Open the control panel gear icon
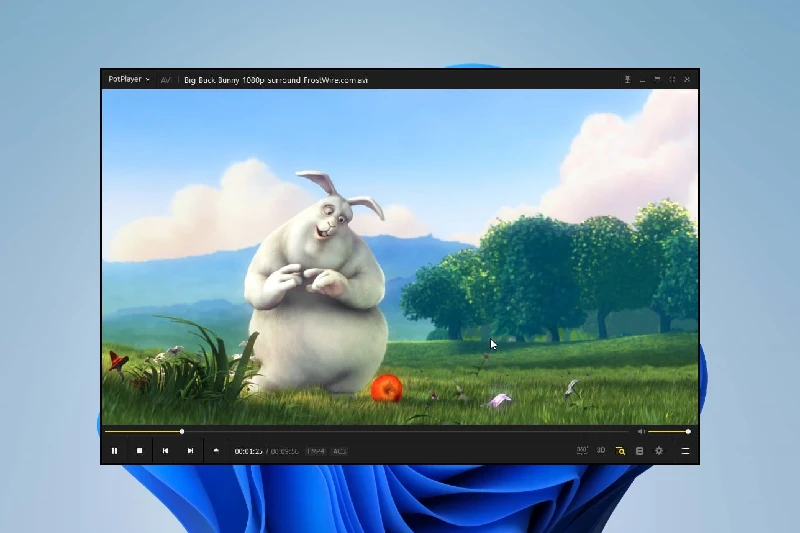Screen dimensions: 800x533 659,451
